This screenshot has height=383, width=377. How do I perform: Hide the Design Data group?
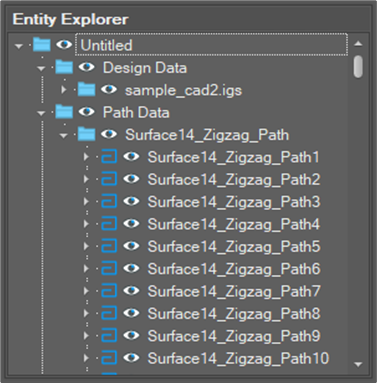click(x=86, y=67)
